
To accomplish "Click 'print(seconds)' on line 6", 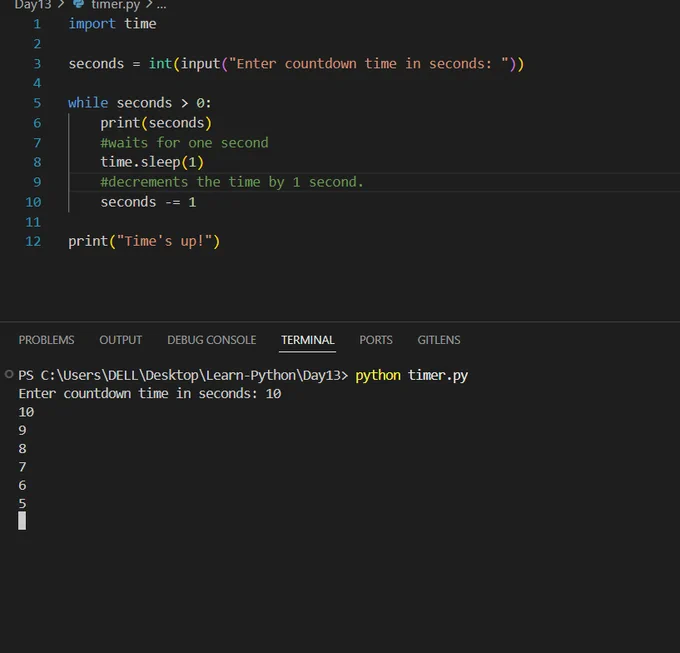I will pos(156,123).
